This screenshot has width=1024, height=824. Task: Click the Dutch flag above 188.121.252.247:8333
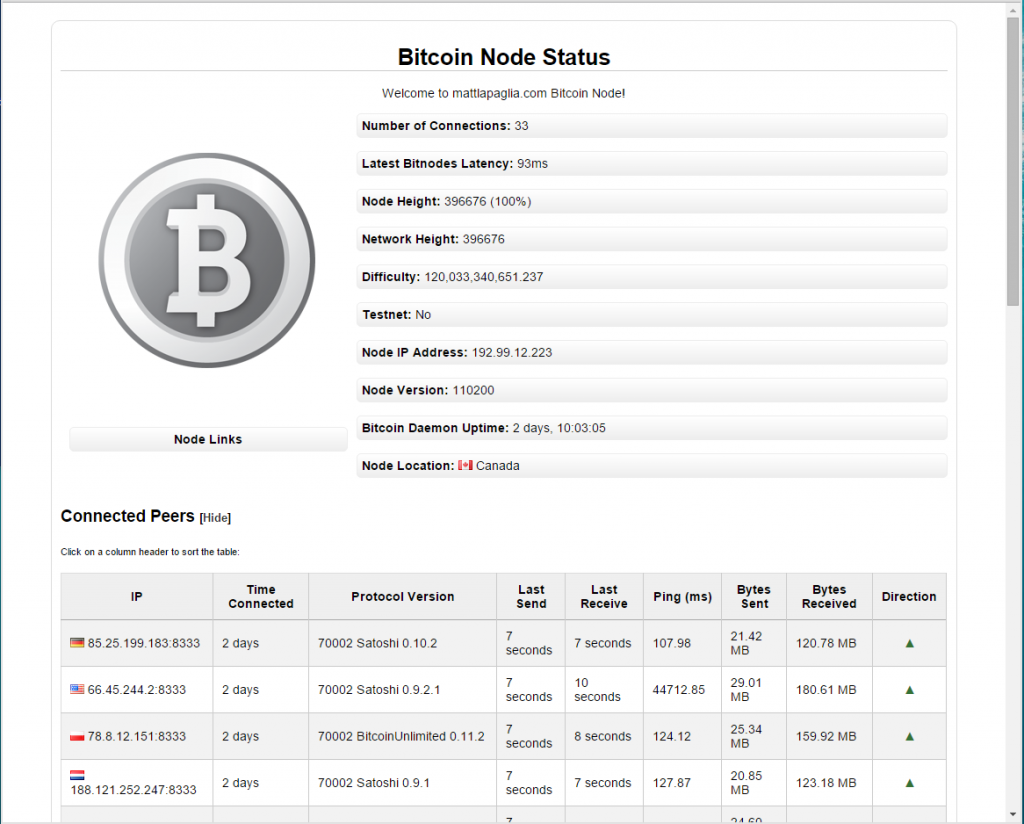tap(77, 775)
